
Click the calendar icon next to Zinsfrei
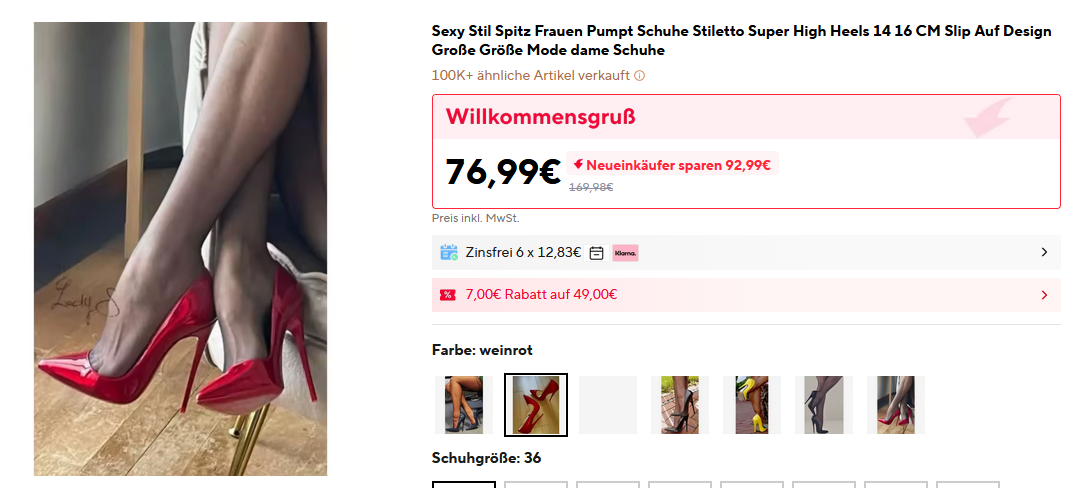click(597, 253)
